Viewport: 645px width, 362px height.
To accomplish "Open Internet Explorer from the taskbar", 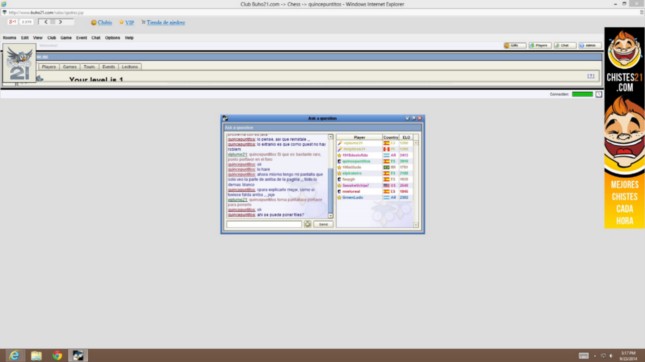I will click(14, 355).
